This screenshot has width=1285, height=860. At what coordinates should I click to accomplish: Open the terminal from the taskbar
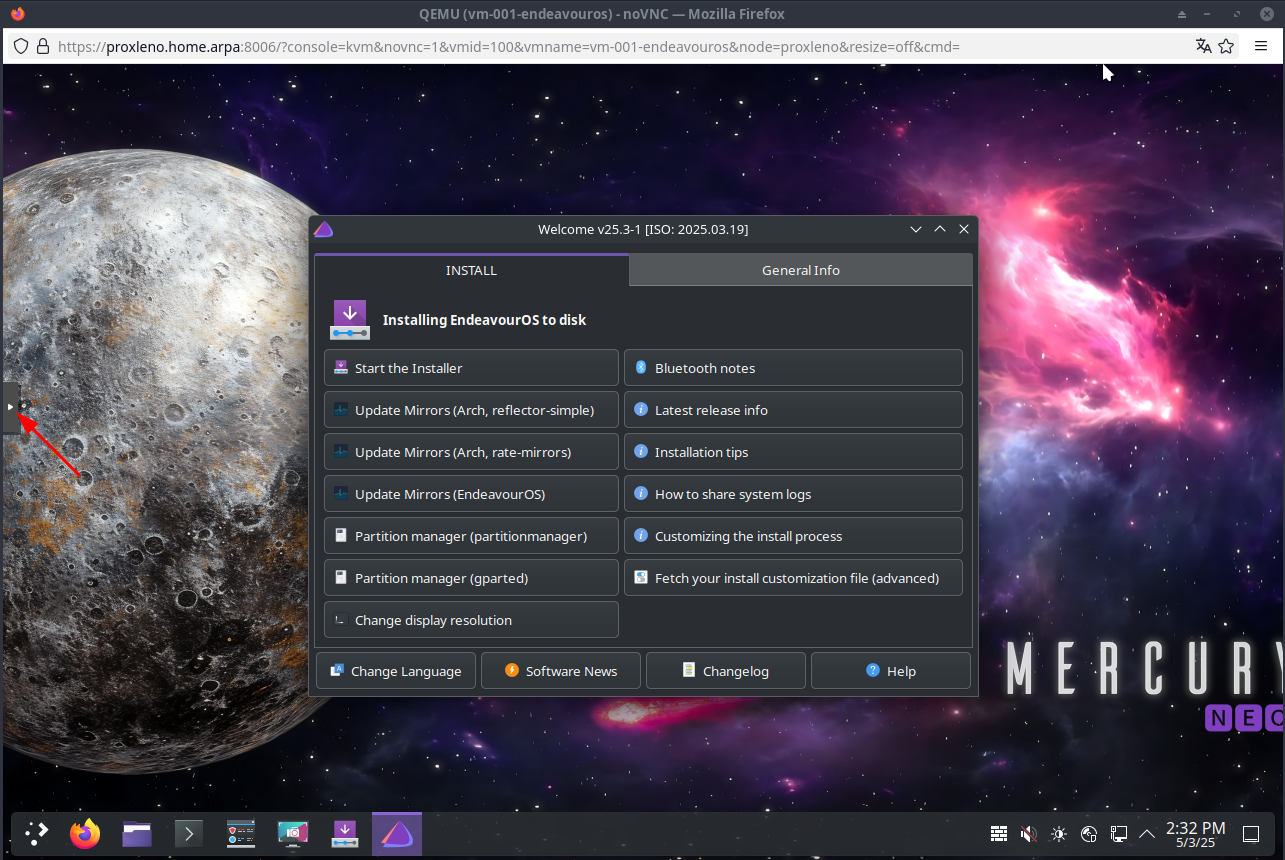coord(189,833)
